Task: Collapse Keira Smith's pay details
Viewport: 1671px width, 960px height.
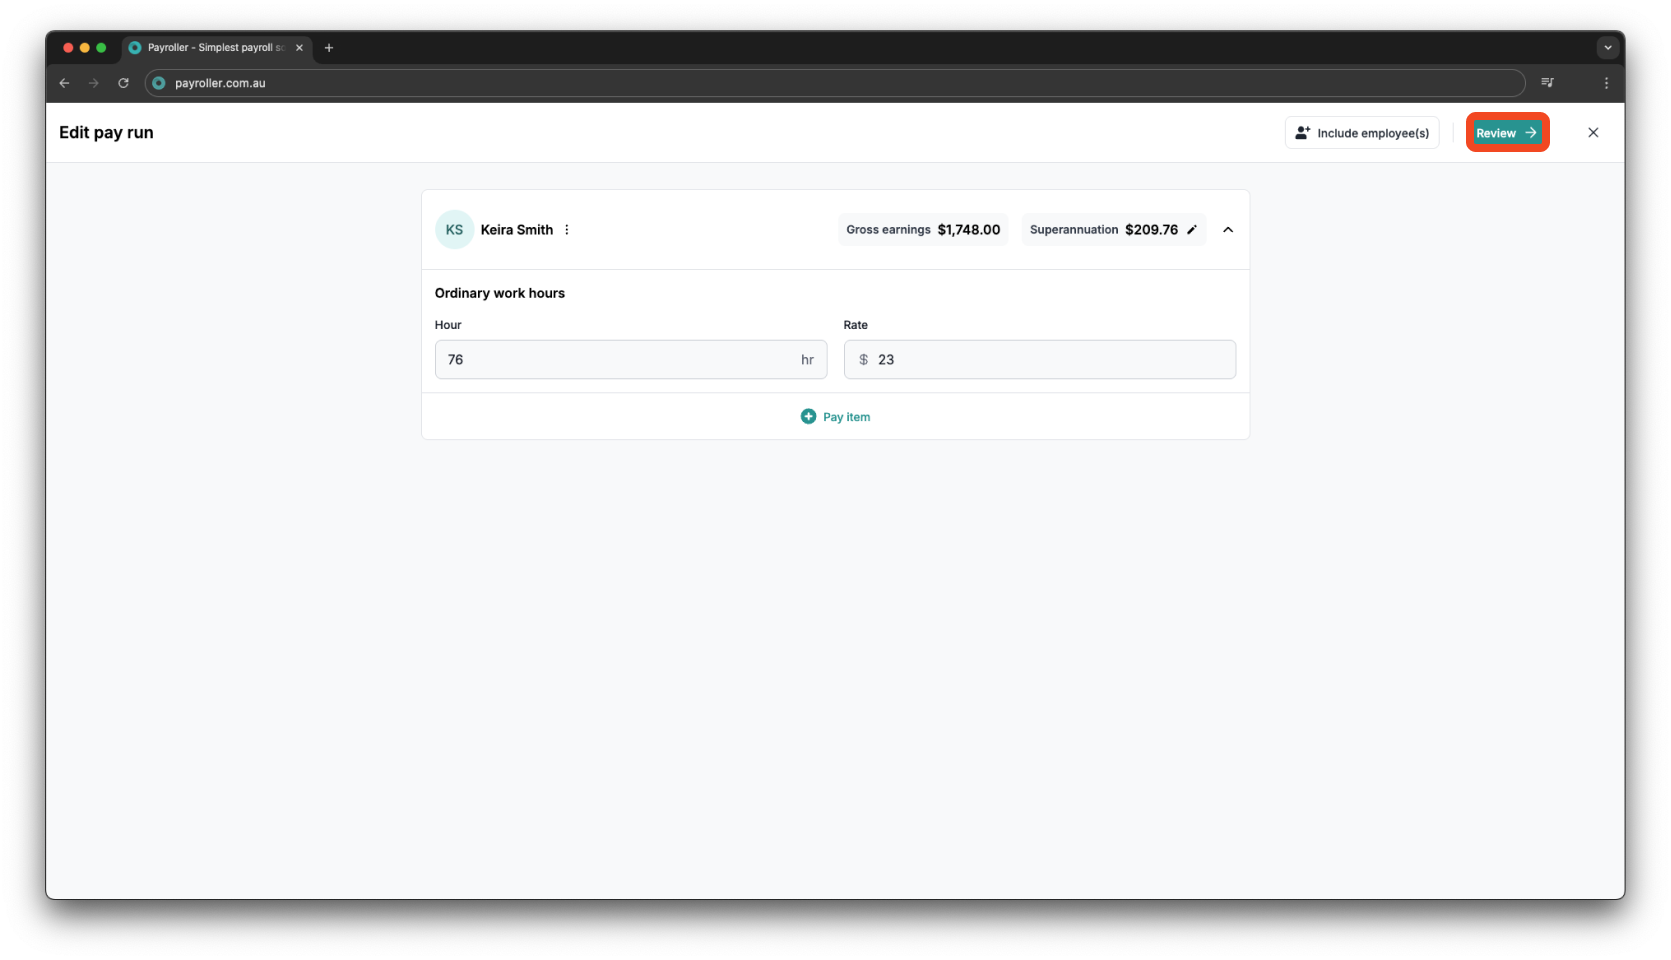Action: (x=1228, y=229)
